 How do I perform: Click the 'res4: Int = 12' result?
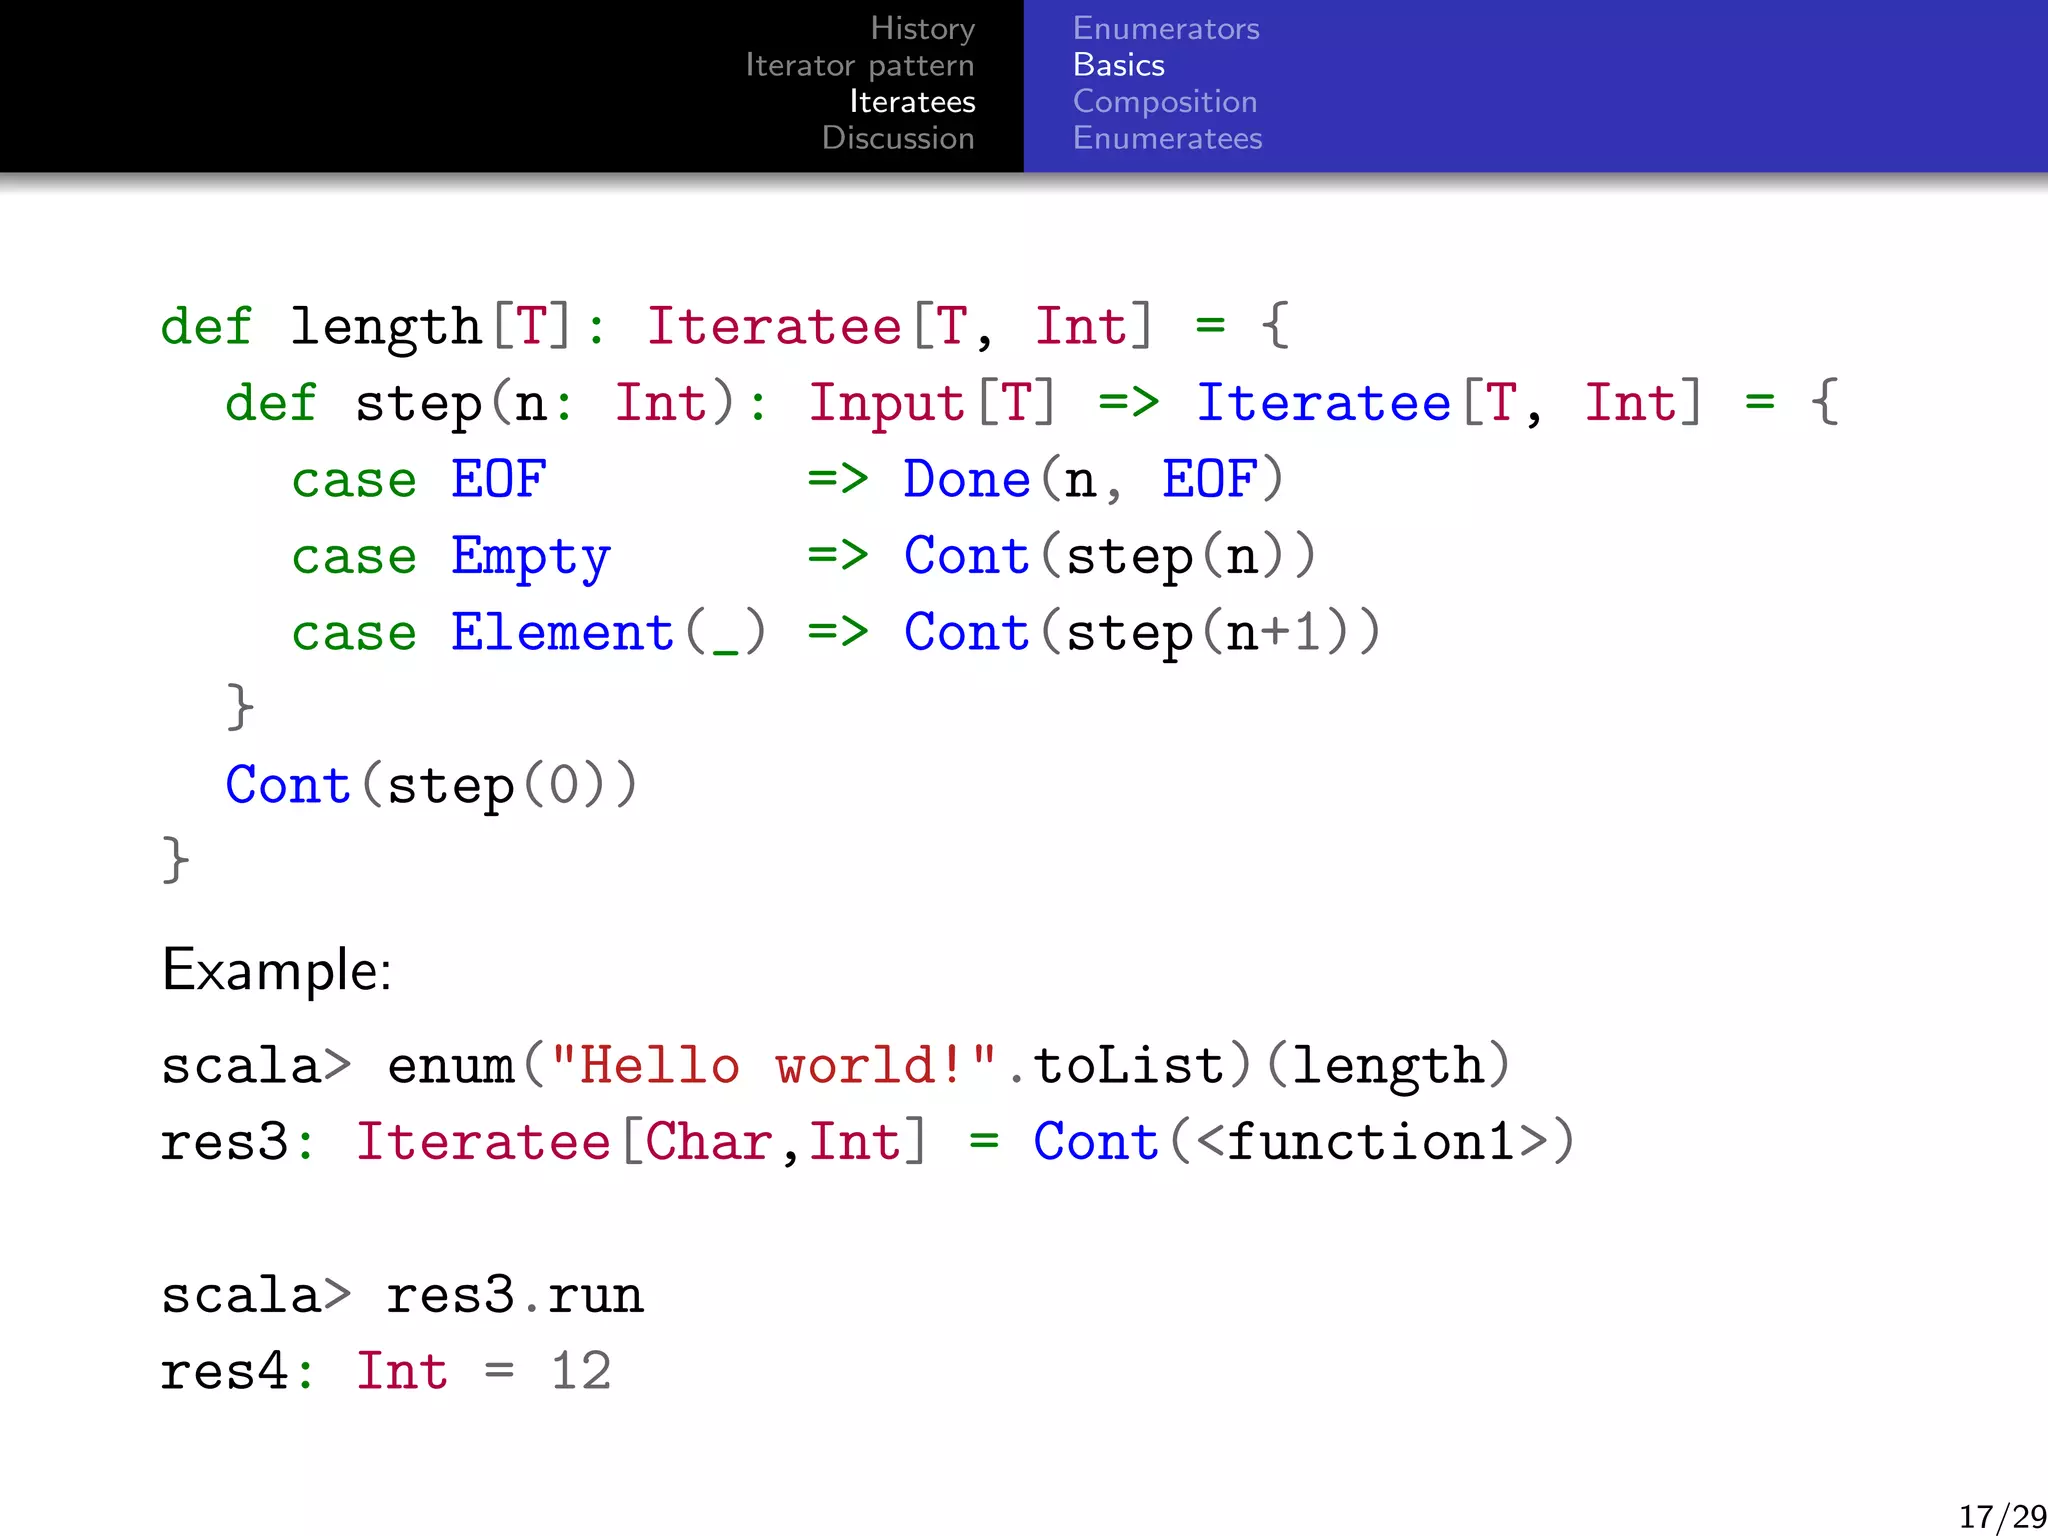click(x=386, y=1371)
